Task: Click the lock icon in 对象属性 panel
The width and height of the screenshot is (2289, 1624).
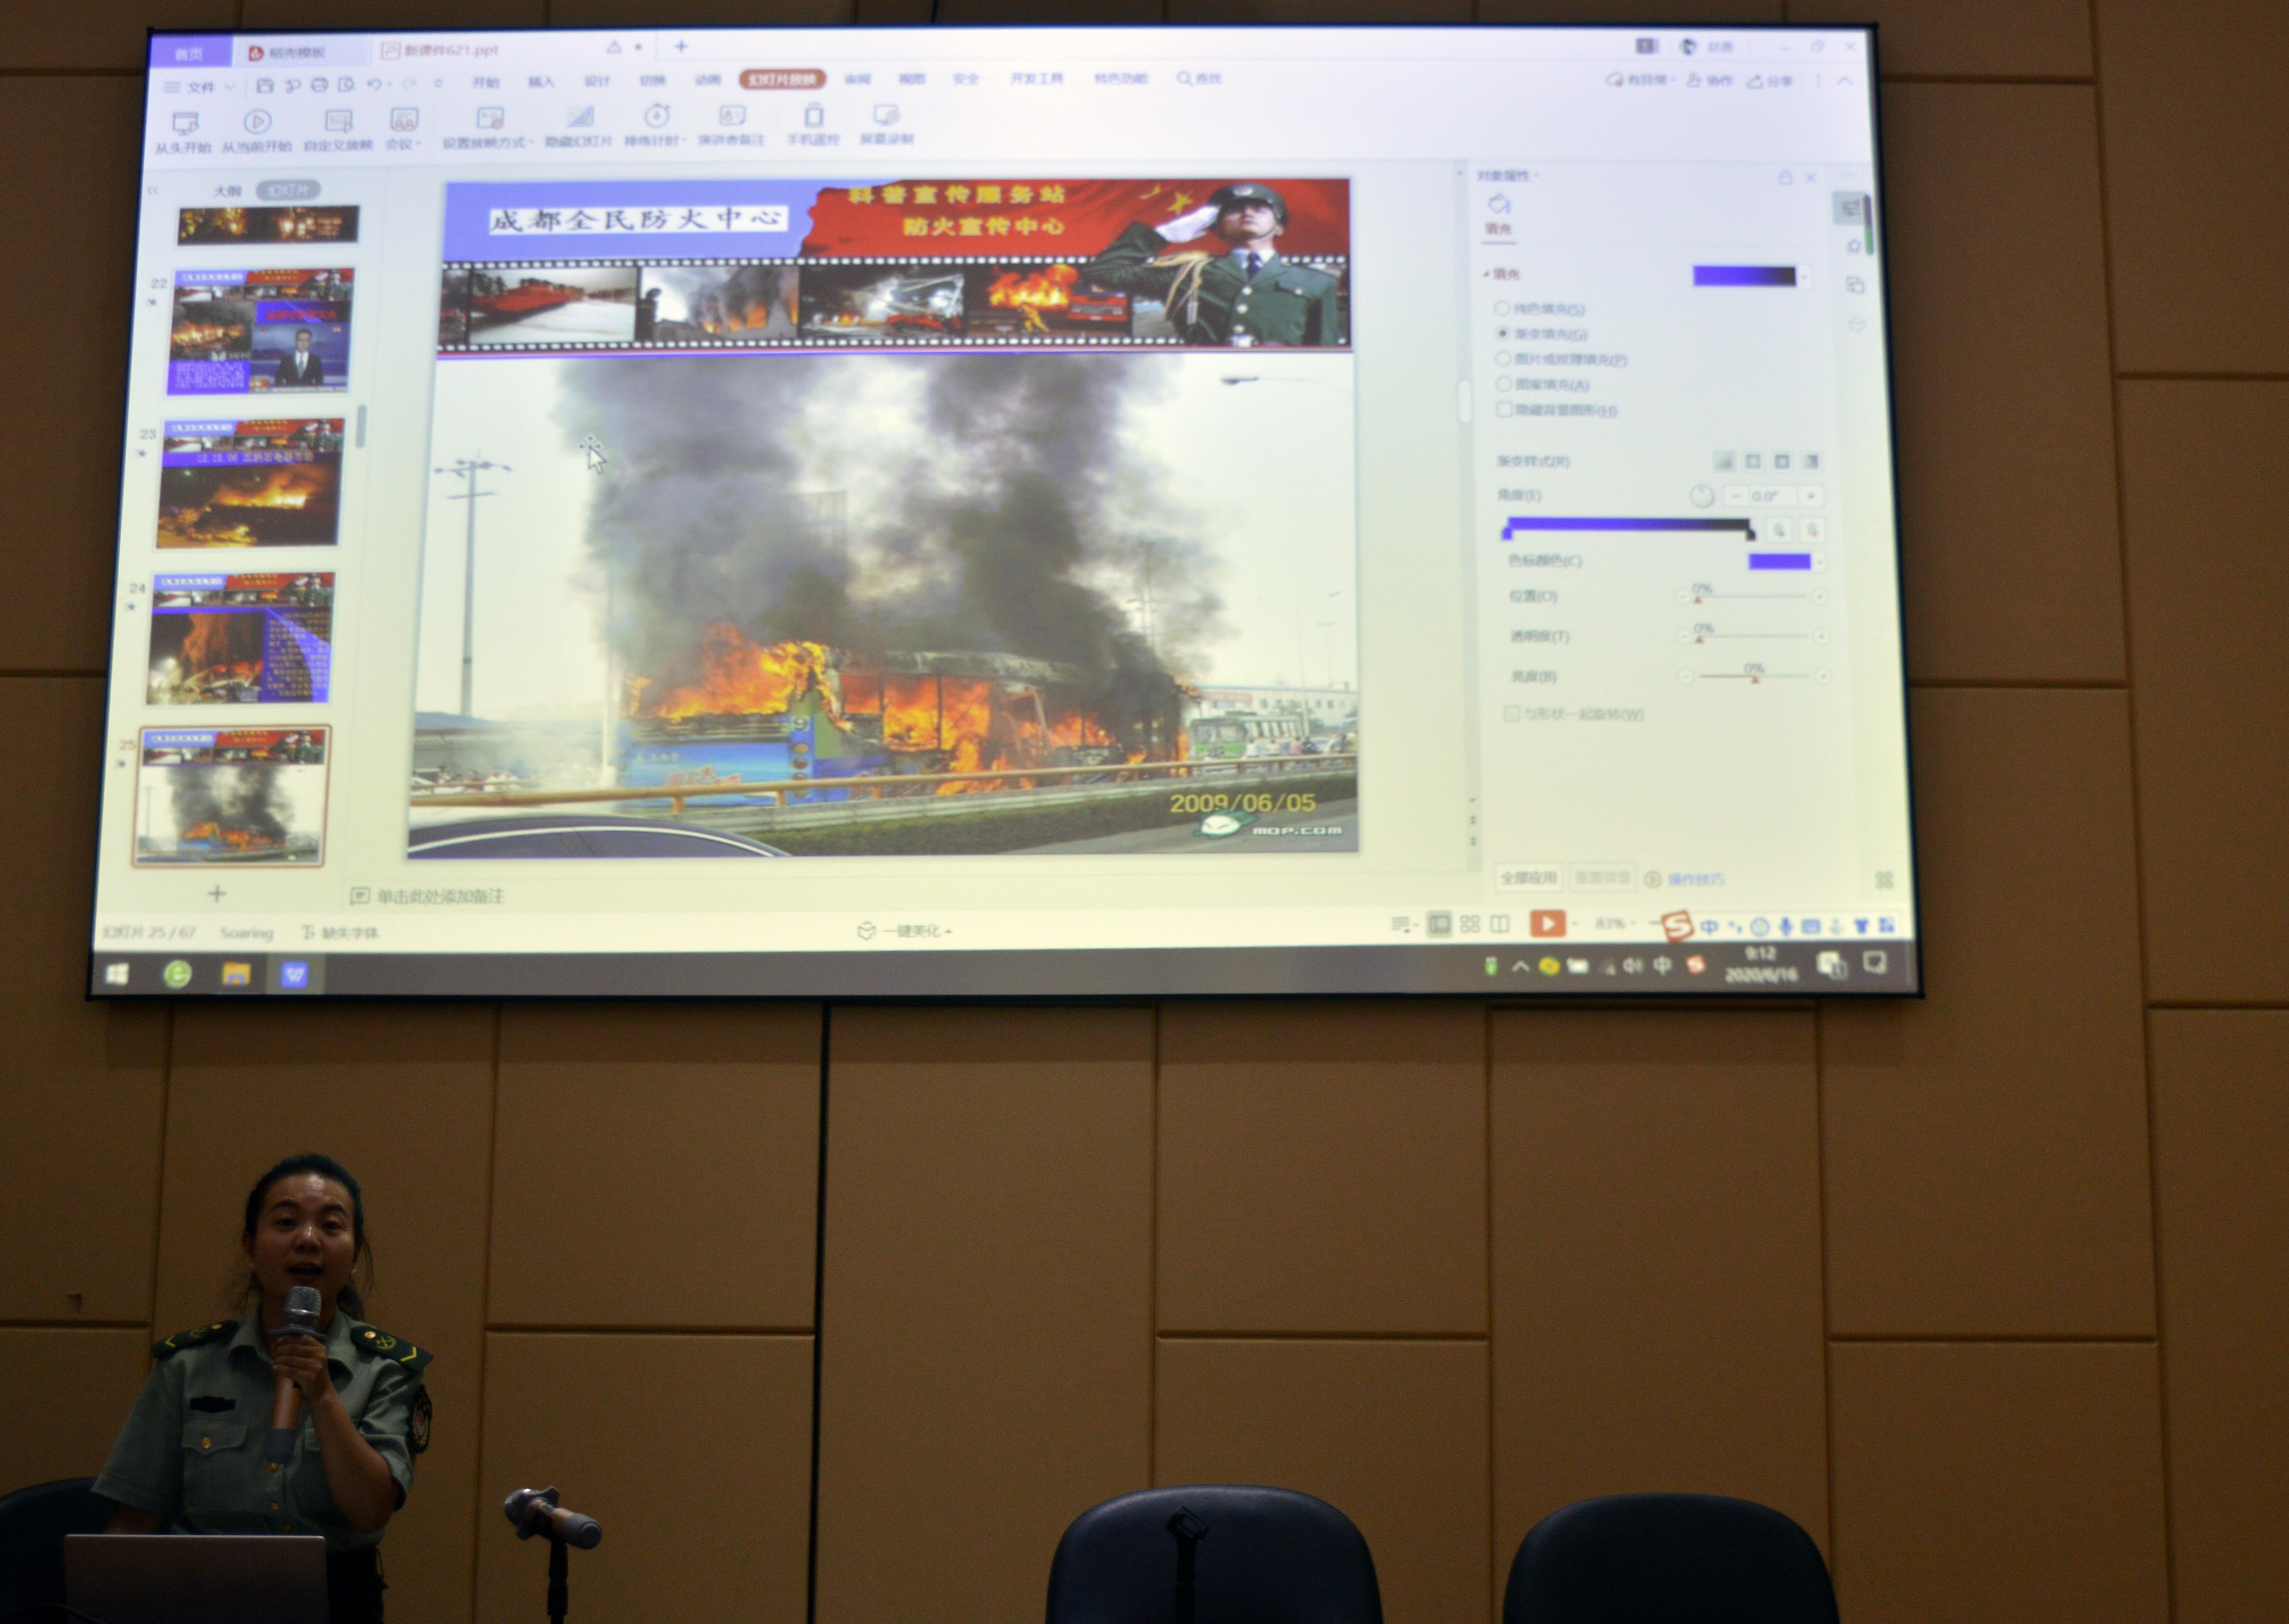Action: [x=1785, y=177]
